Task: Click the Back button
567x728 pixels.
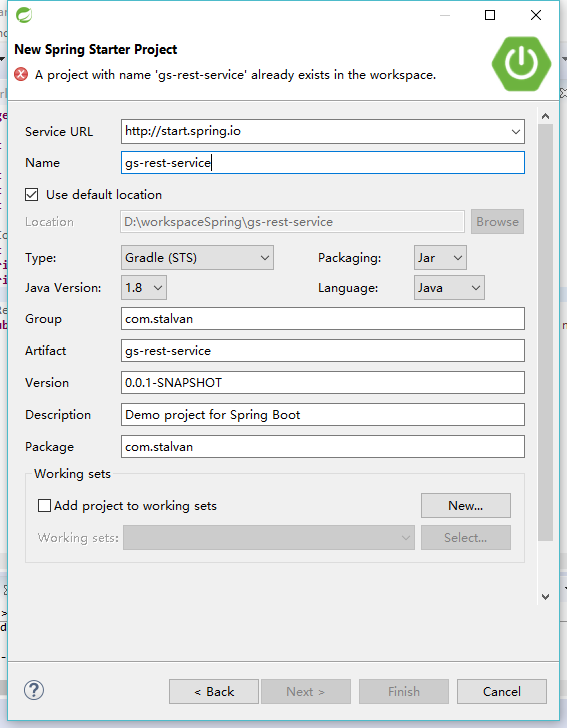Action: (x=214, y=692)
